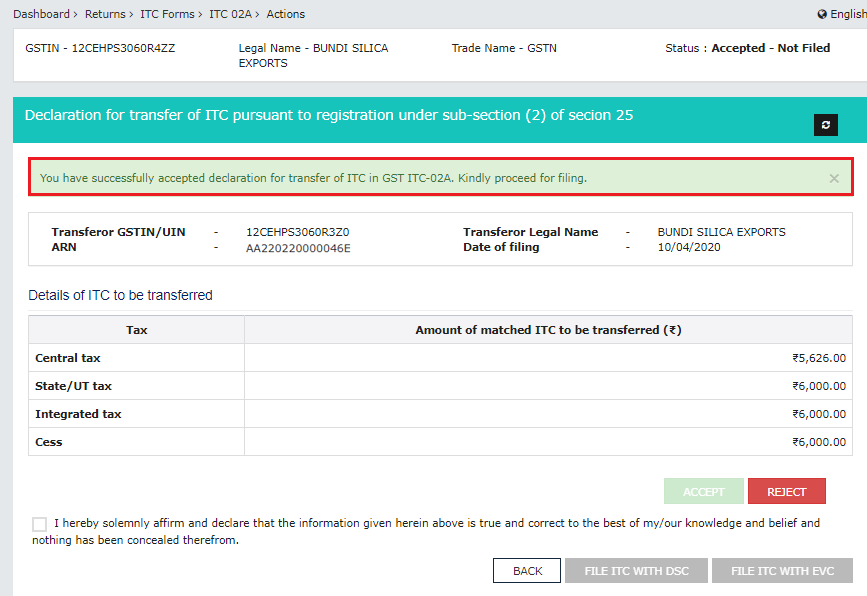Click the Cess amount cell
Viewport: 867px width, 596px height.
(548, 442)
